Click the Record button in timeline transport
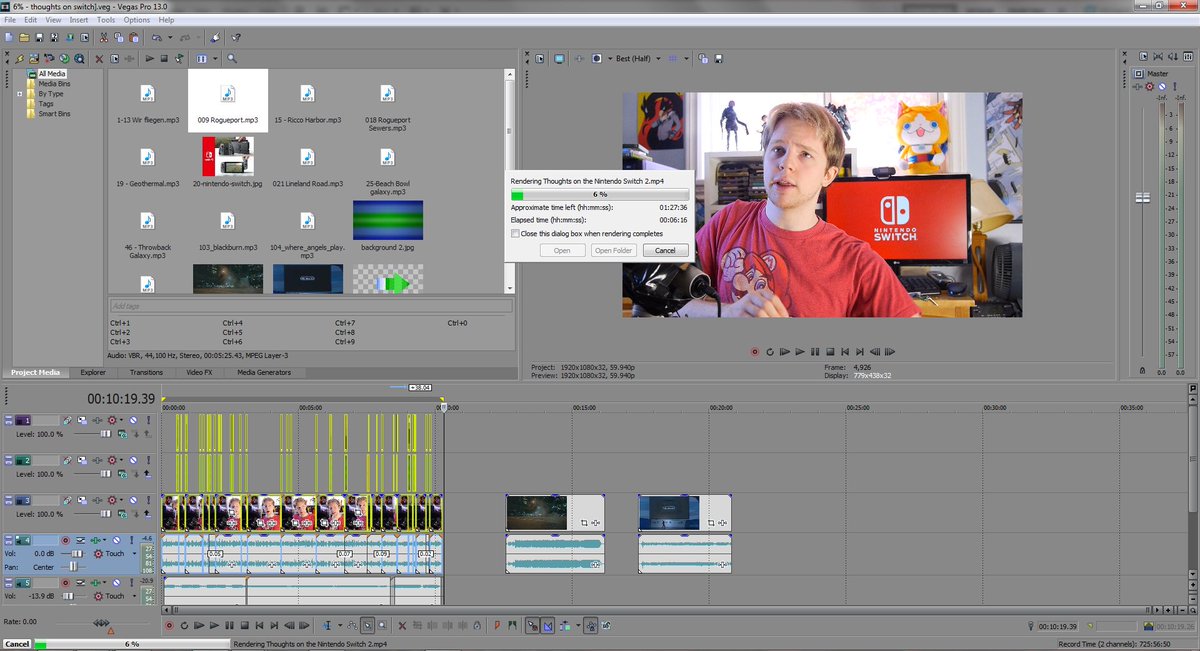The image size is (1200, 651). tap(169, 626)
